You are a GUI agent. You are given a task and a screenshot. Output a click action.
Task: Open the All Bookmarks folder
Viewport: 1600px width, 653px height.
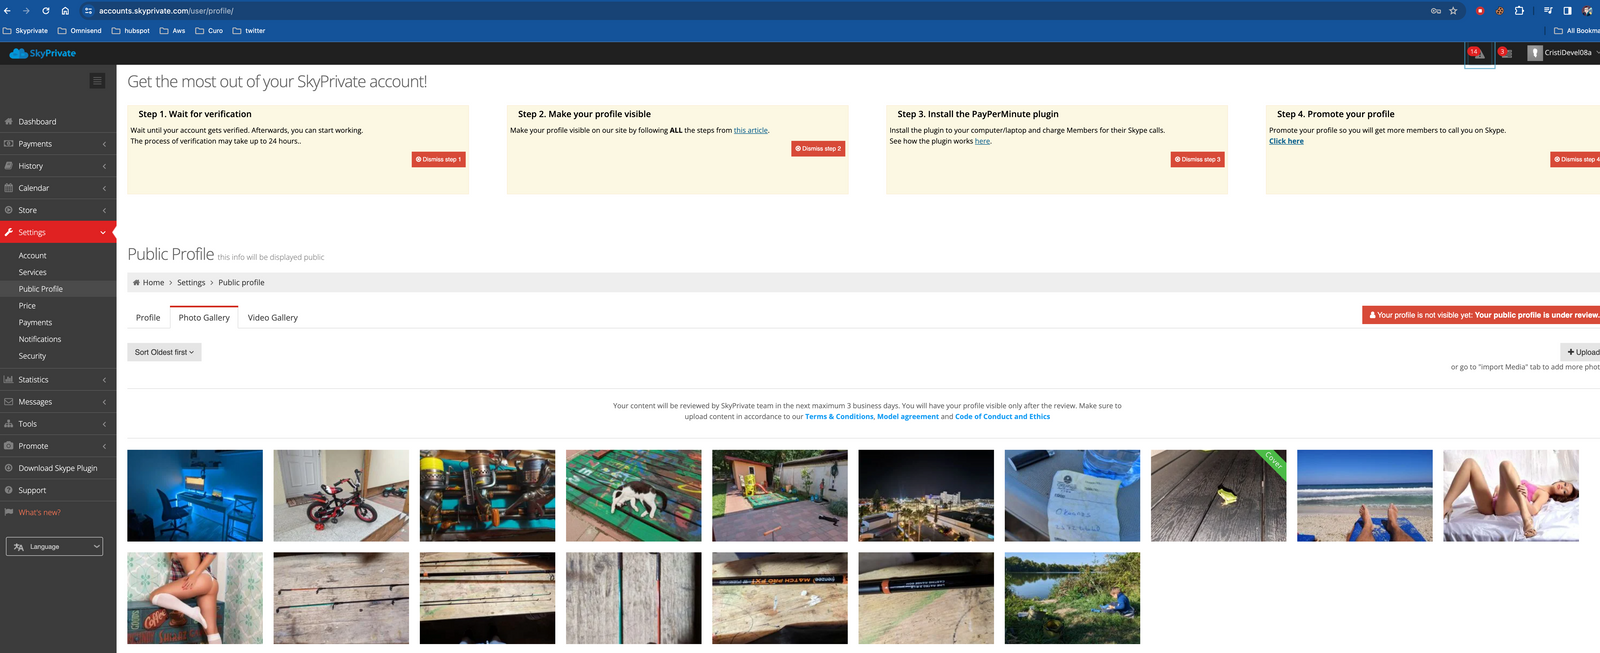coord(1577,31)
